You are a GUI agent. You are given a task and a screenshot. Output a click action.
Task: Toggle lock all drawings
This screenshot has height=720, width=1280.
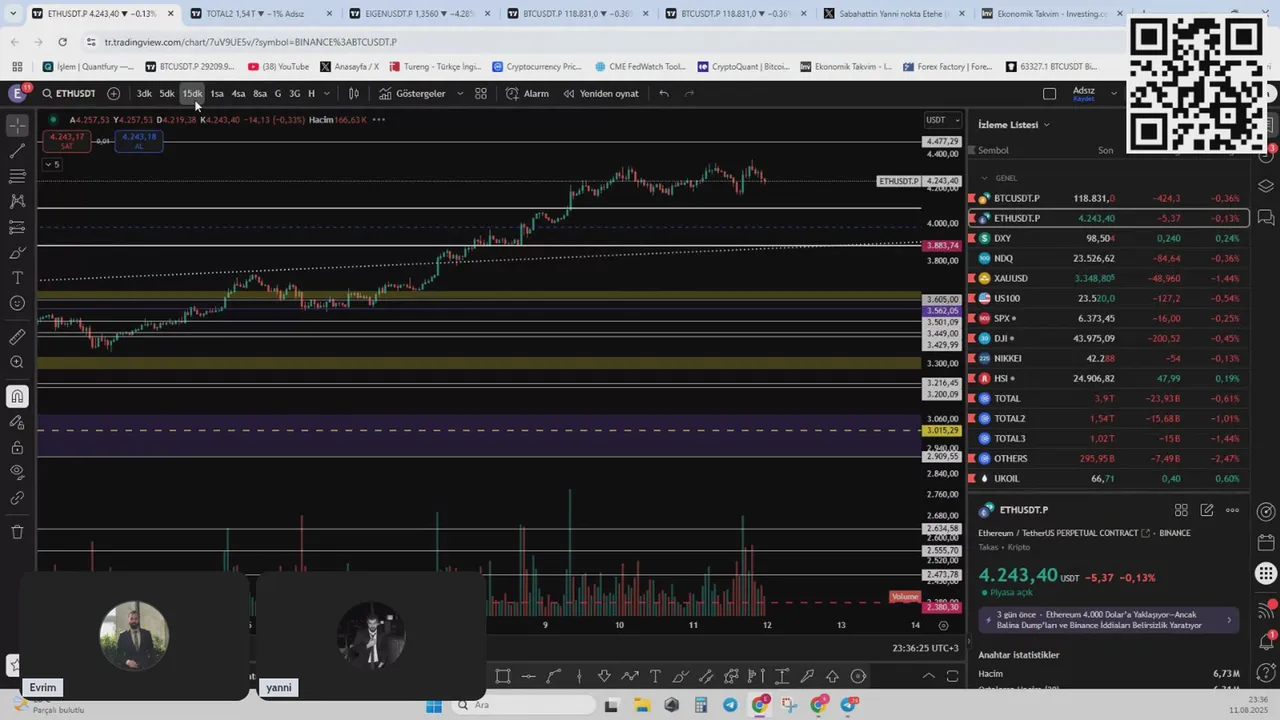tap(17, 447)
